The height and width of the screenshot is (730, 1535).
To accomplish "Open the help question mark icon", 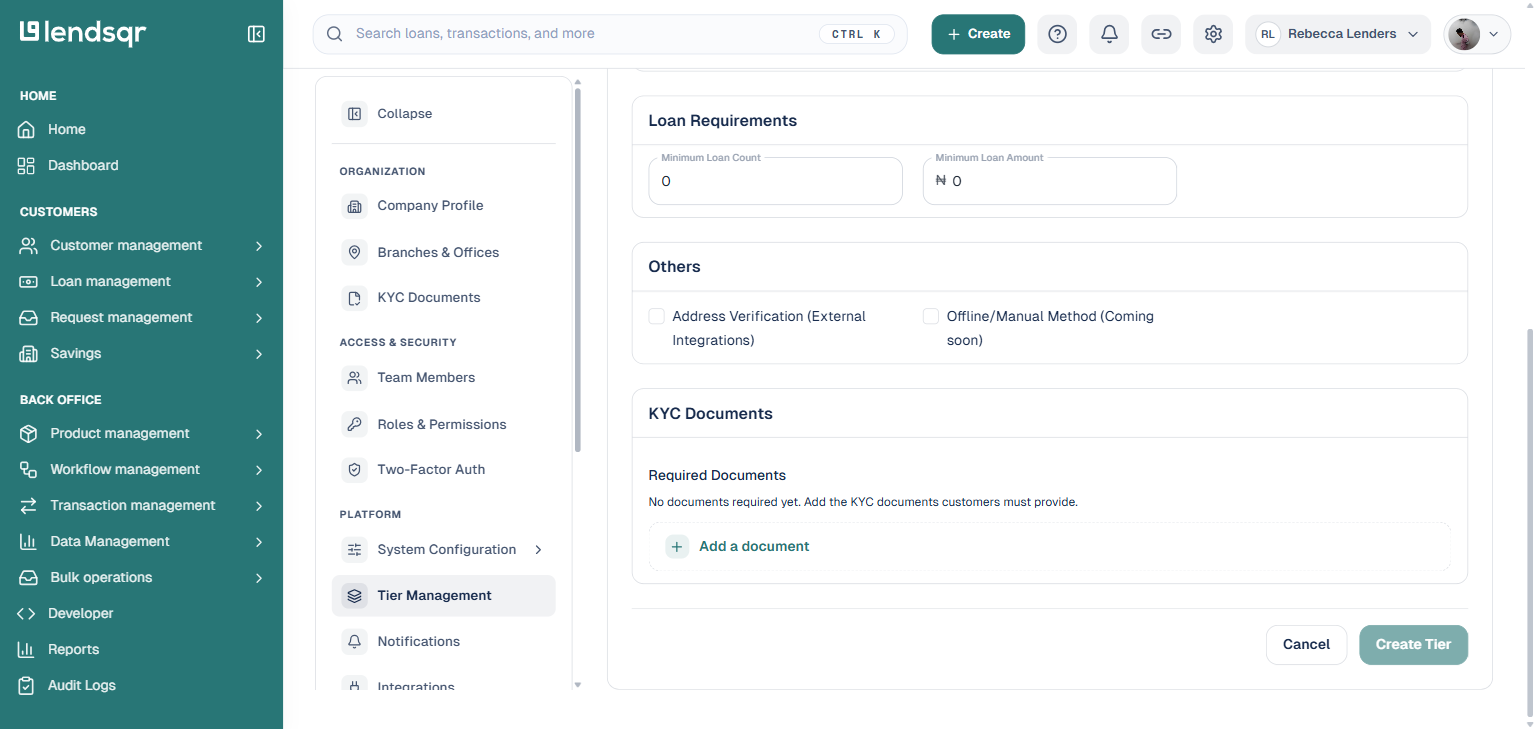I will pyautogui.click(x=1057, y=34).
